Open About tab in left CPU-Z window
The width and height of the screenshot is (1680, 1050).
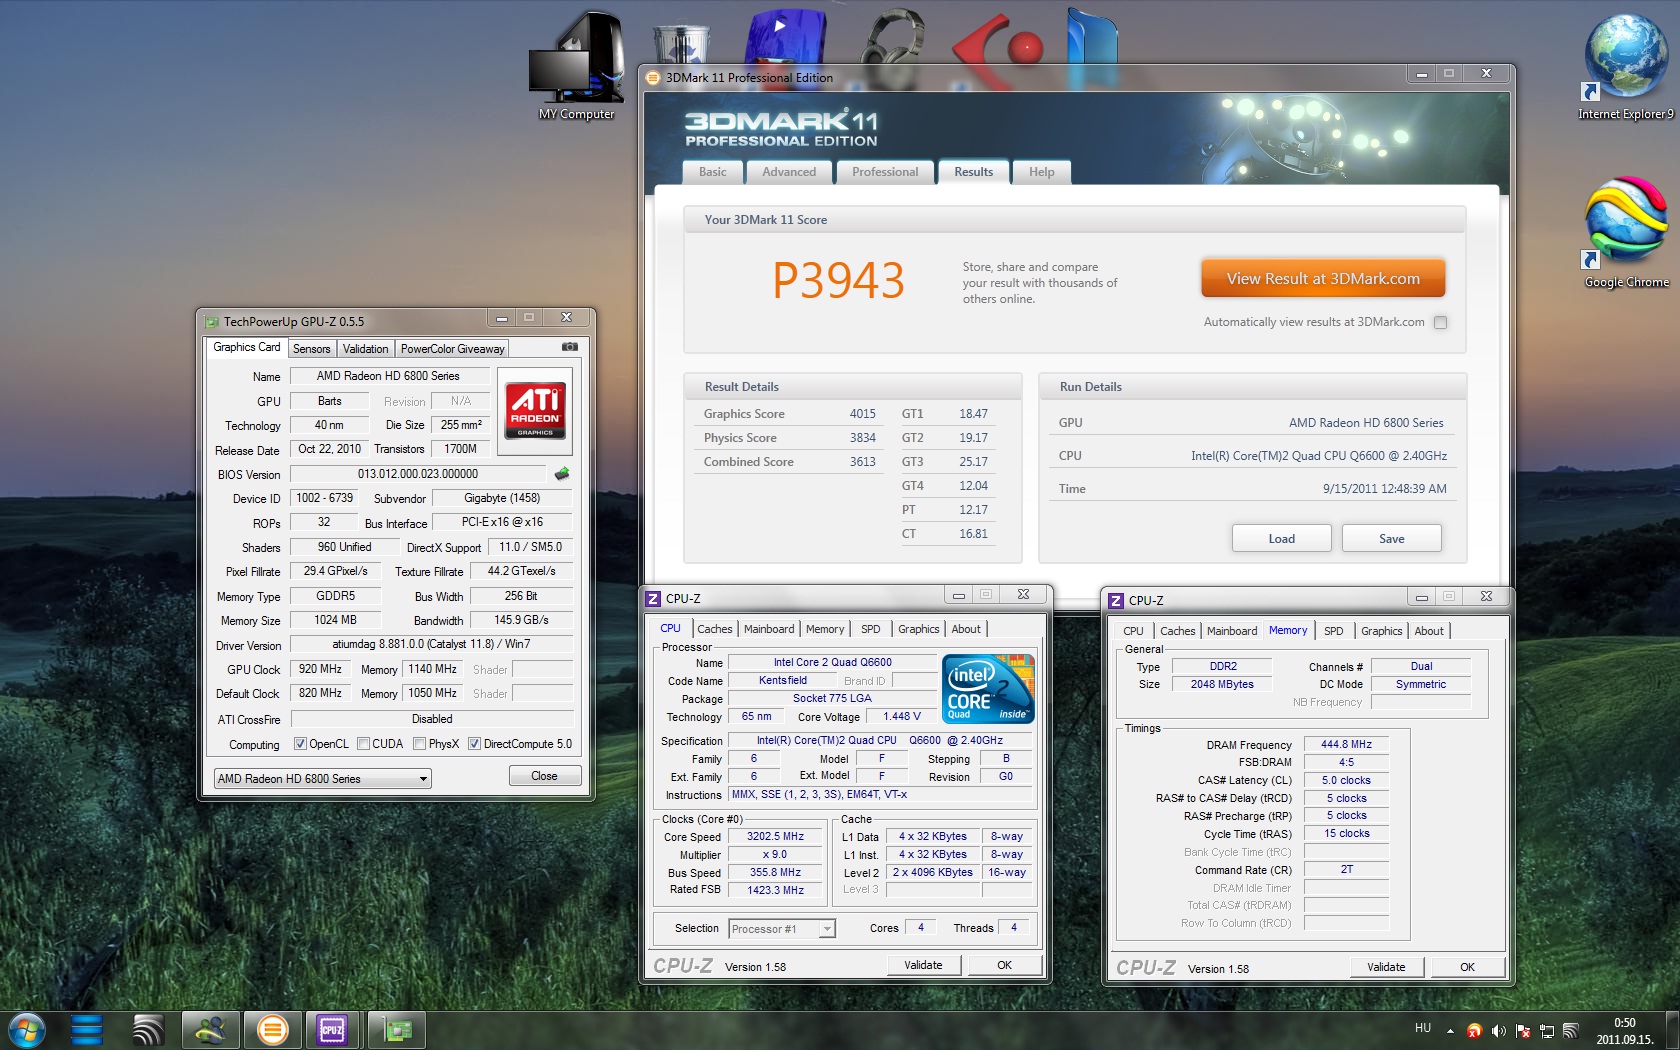tap(966, 629)
